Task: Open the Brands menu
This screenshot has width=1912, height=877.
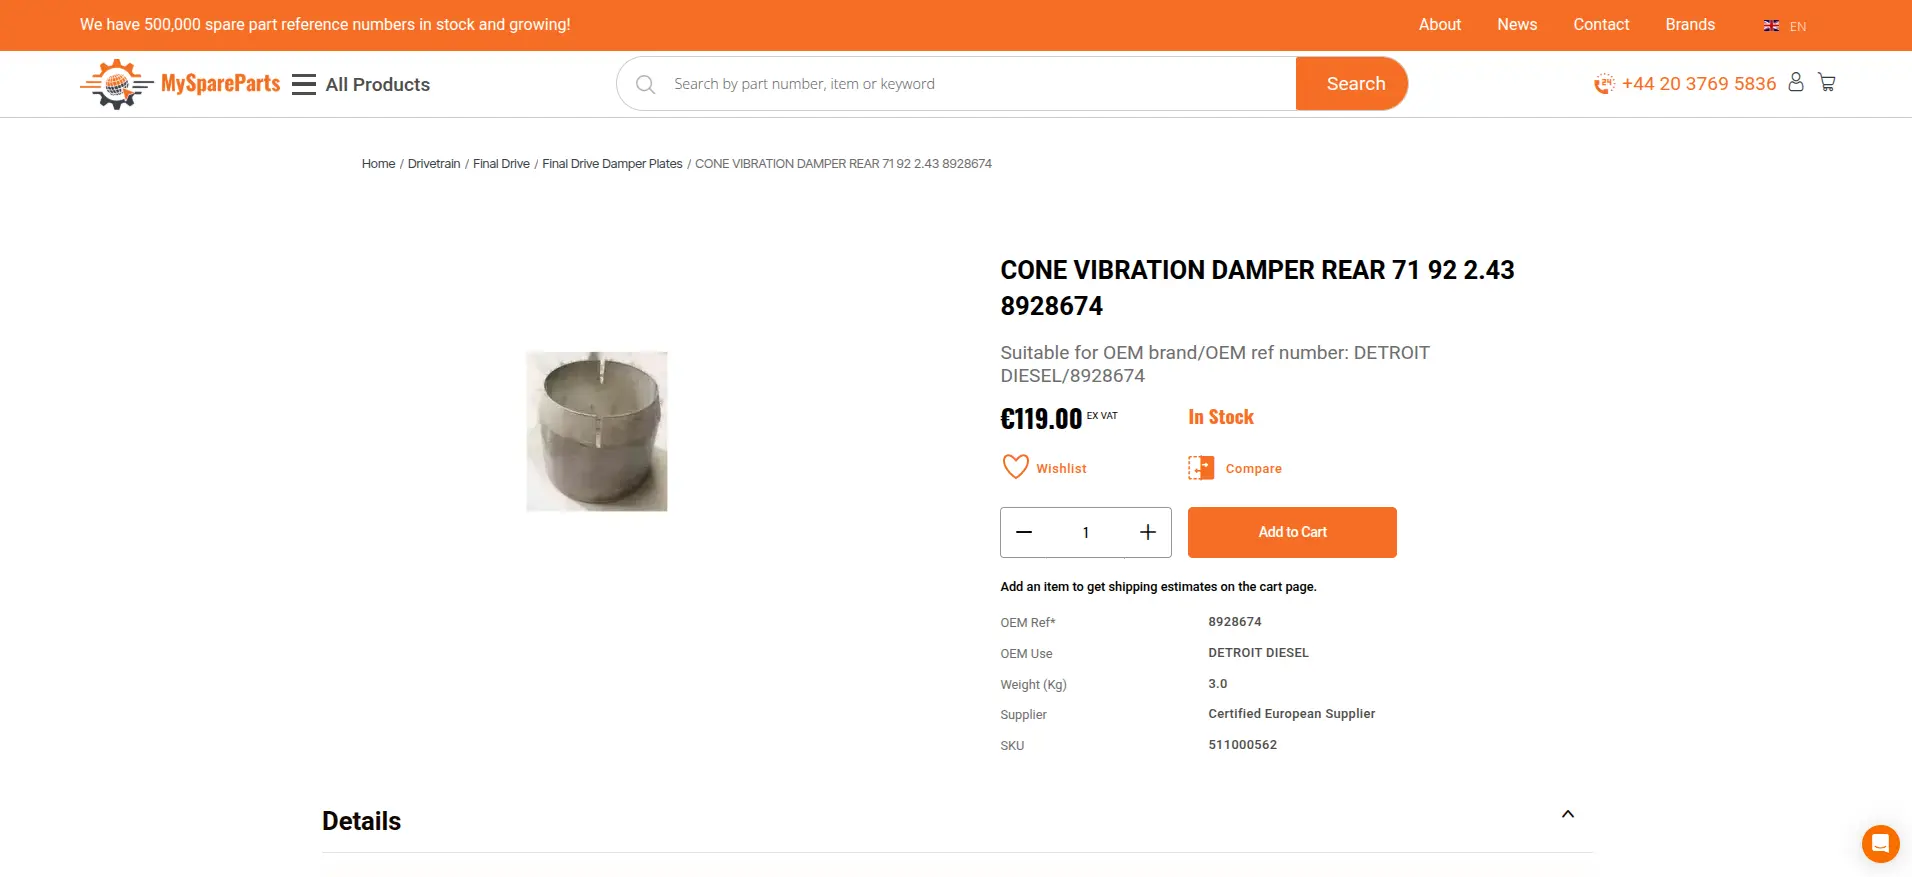Action: click(x=1689, y=24)
